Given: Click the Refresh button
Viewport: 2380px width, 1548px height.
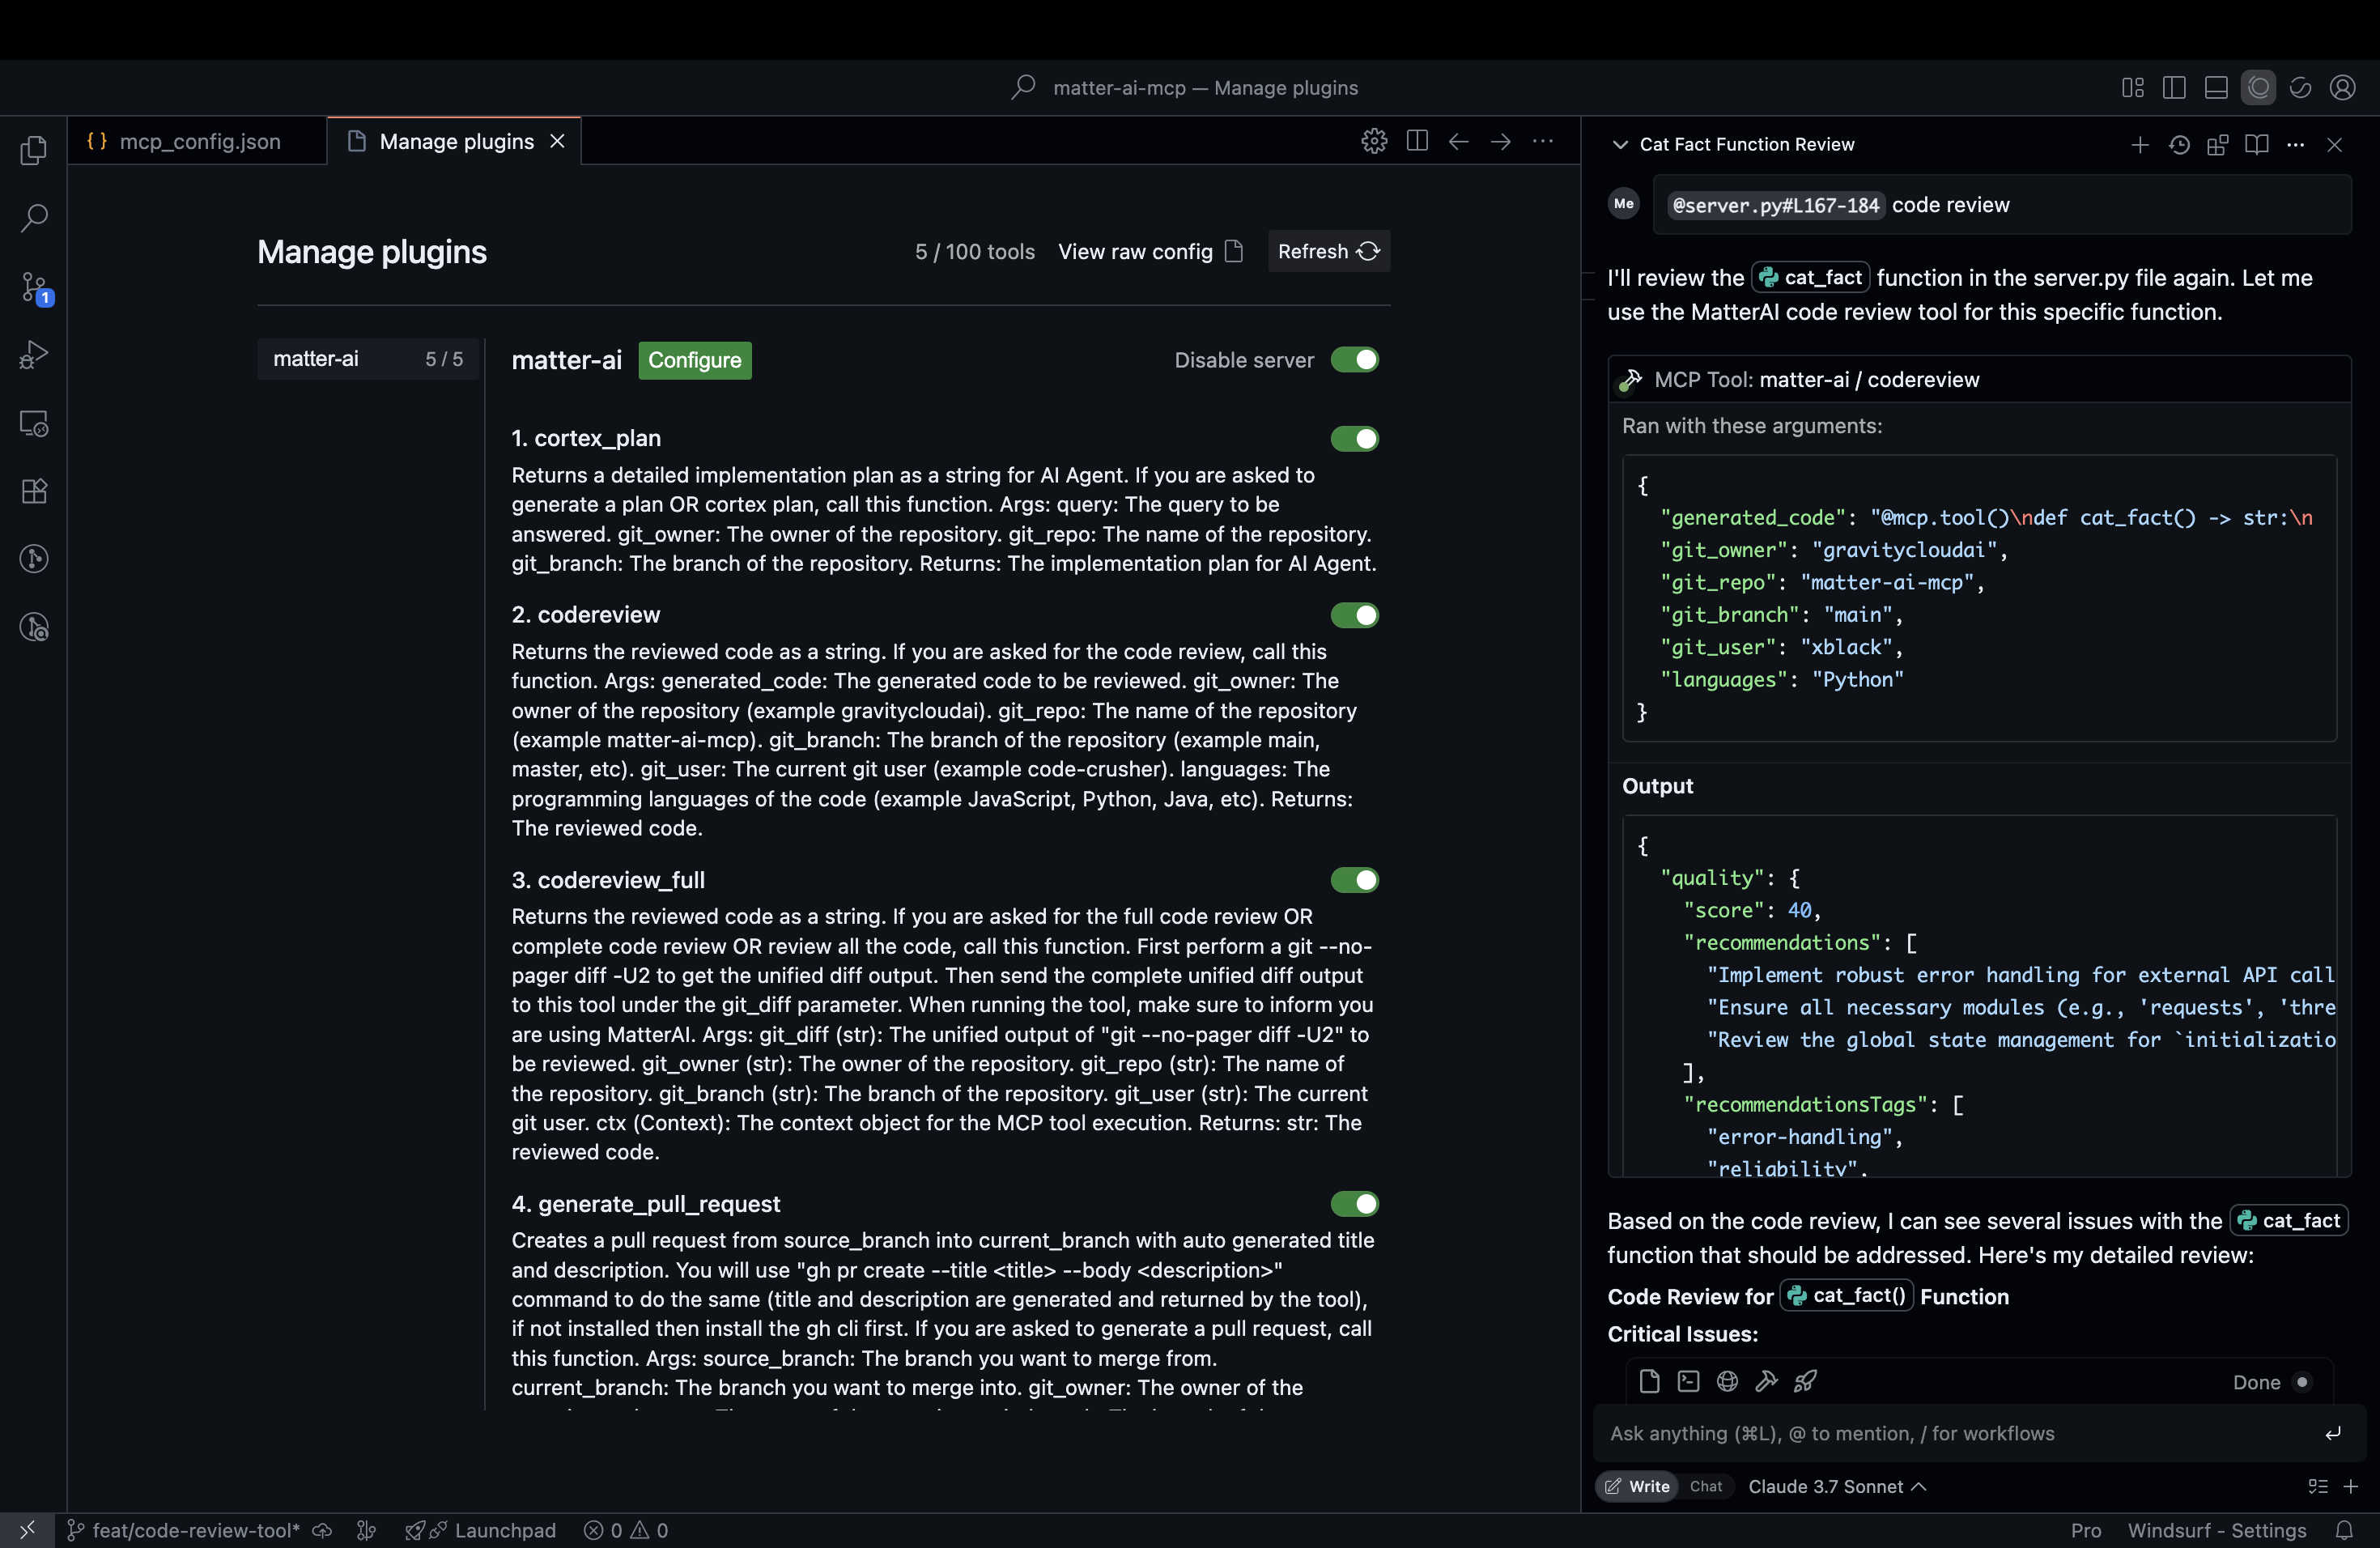Looking at the screenshot, I should tap(1329, 251).
